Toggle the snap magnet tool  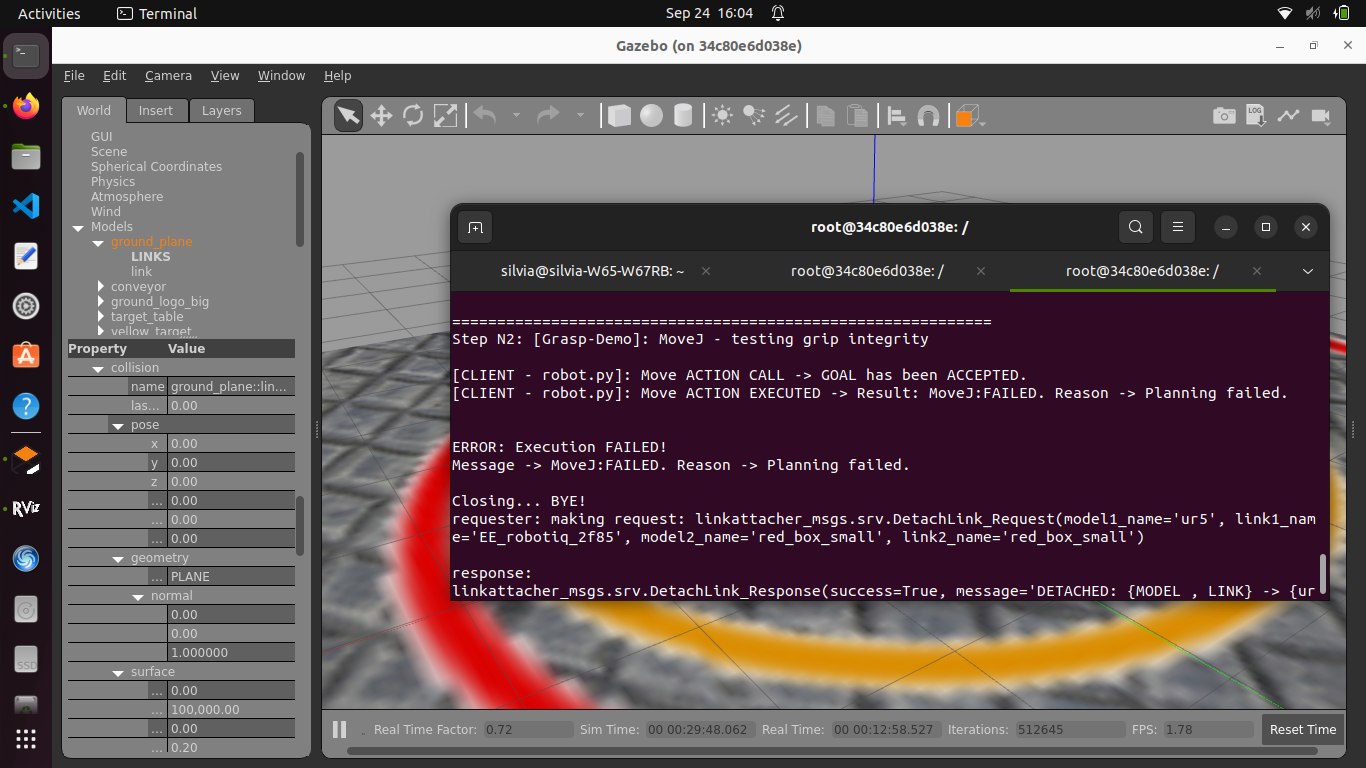(928, 116)
